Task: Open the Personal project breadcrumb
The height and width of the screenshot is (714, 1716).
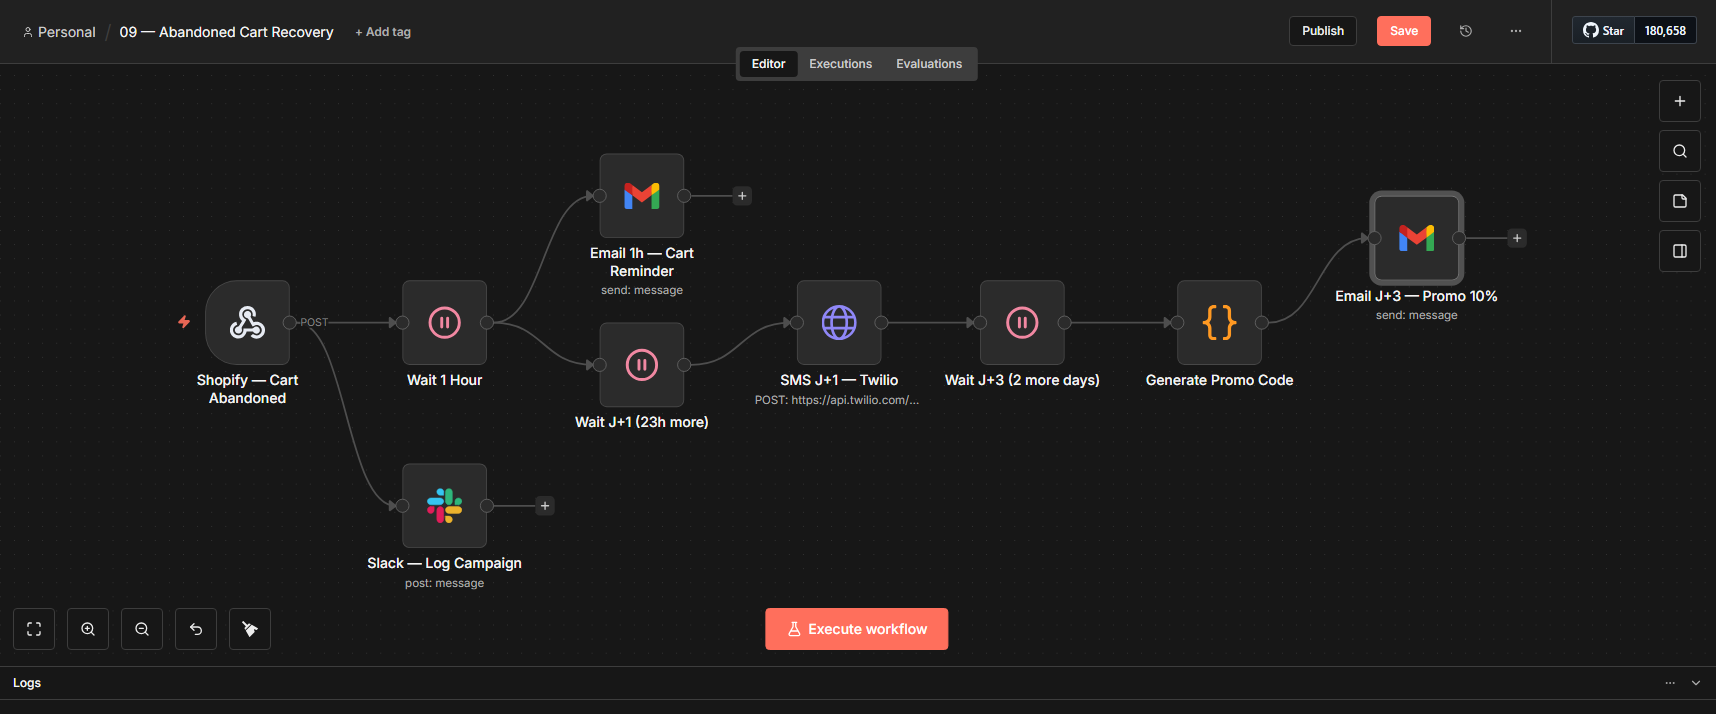Action: coord(59,32)
